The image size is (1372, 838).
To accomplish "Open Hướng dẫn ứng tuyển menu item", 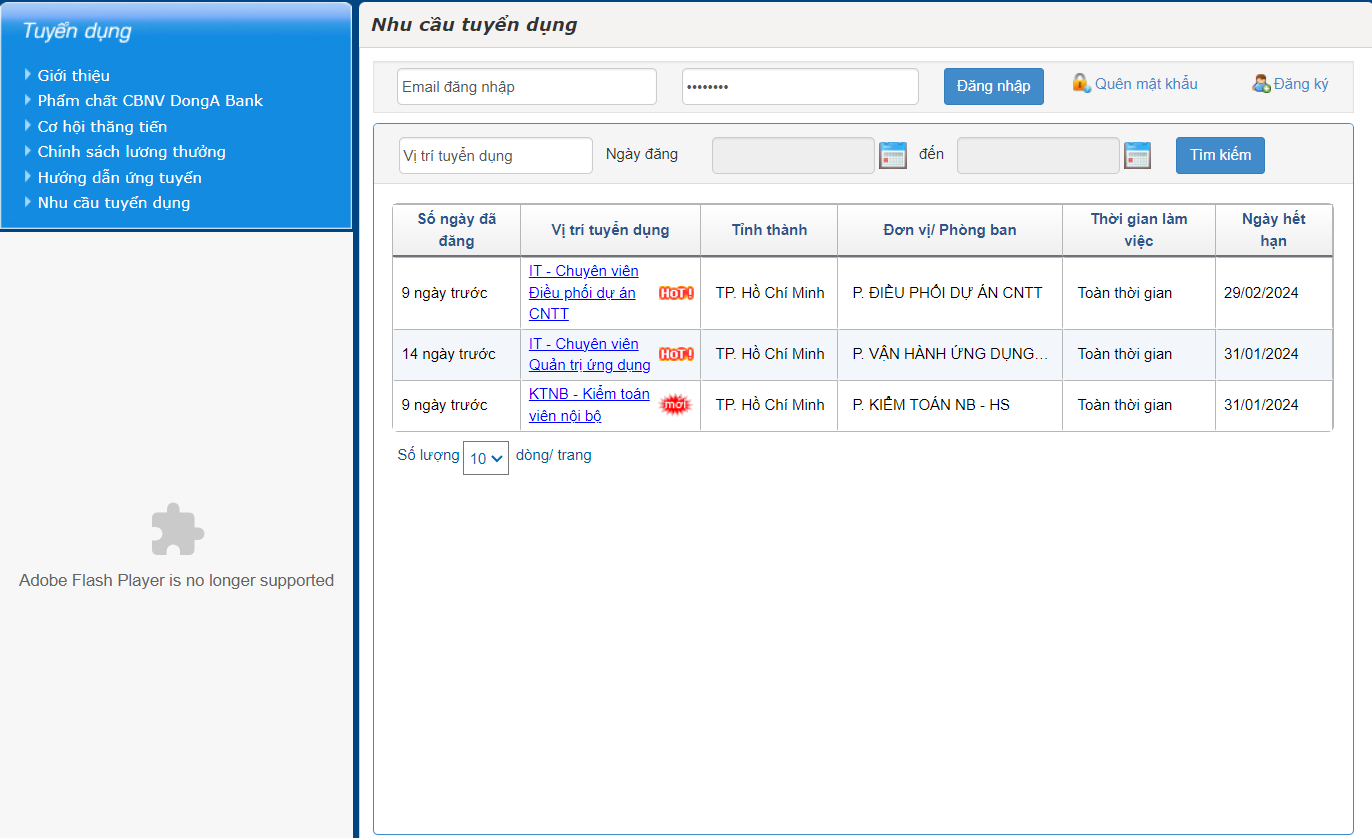I will (120, 178).
